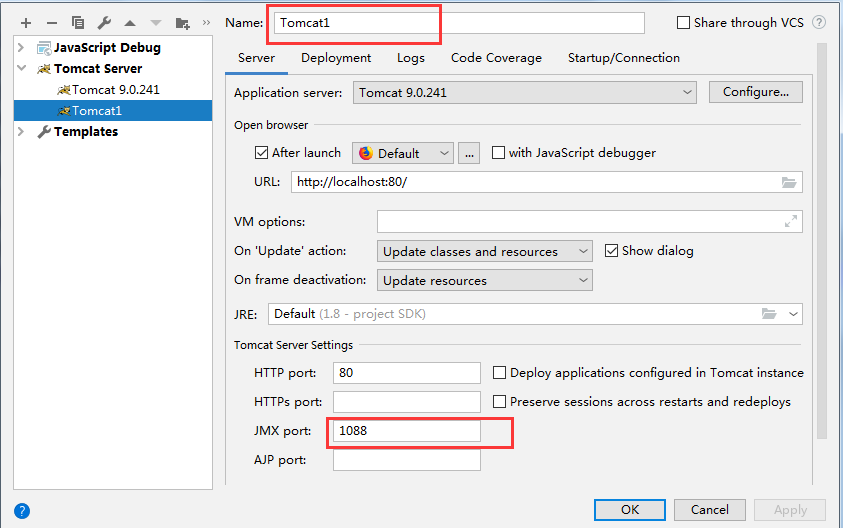843x528 pixels.
Task: Click the vertical scrollbar of settings panel
Action: click(821, 242)
